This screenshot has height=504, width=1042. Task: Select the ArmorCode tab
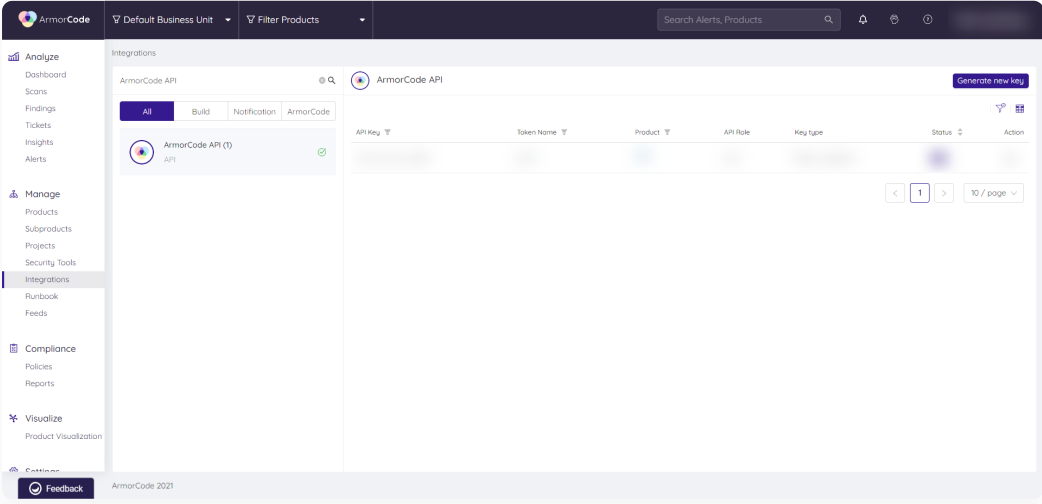click(308, 112)
